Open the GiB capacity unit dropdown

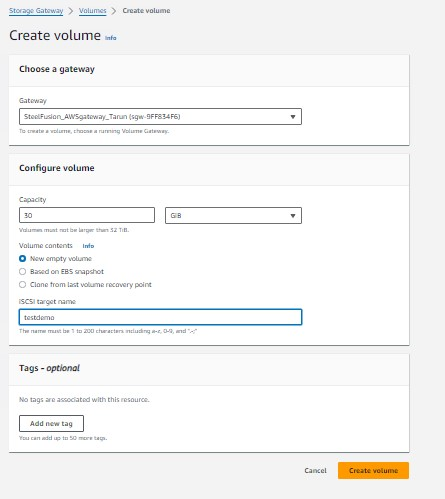click(233, 216)
